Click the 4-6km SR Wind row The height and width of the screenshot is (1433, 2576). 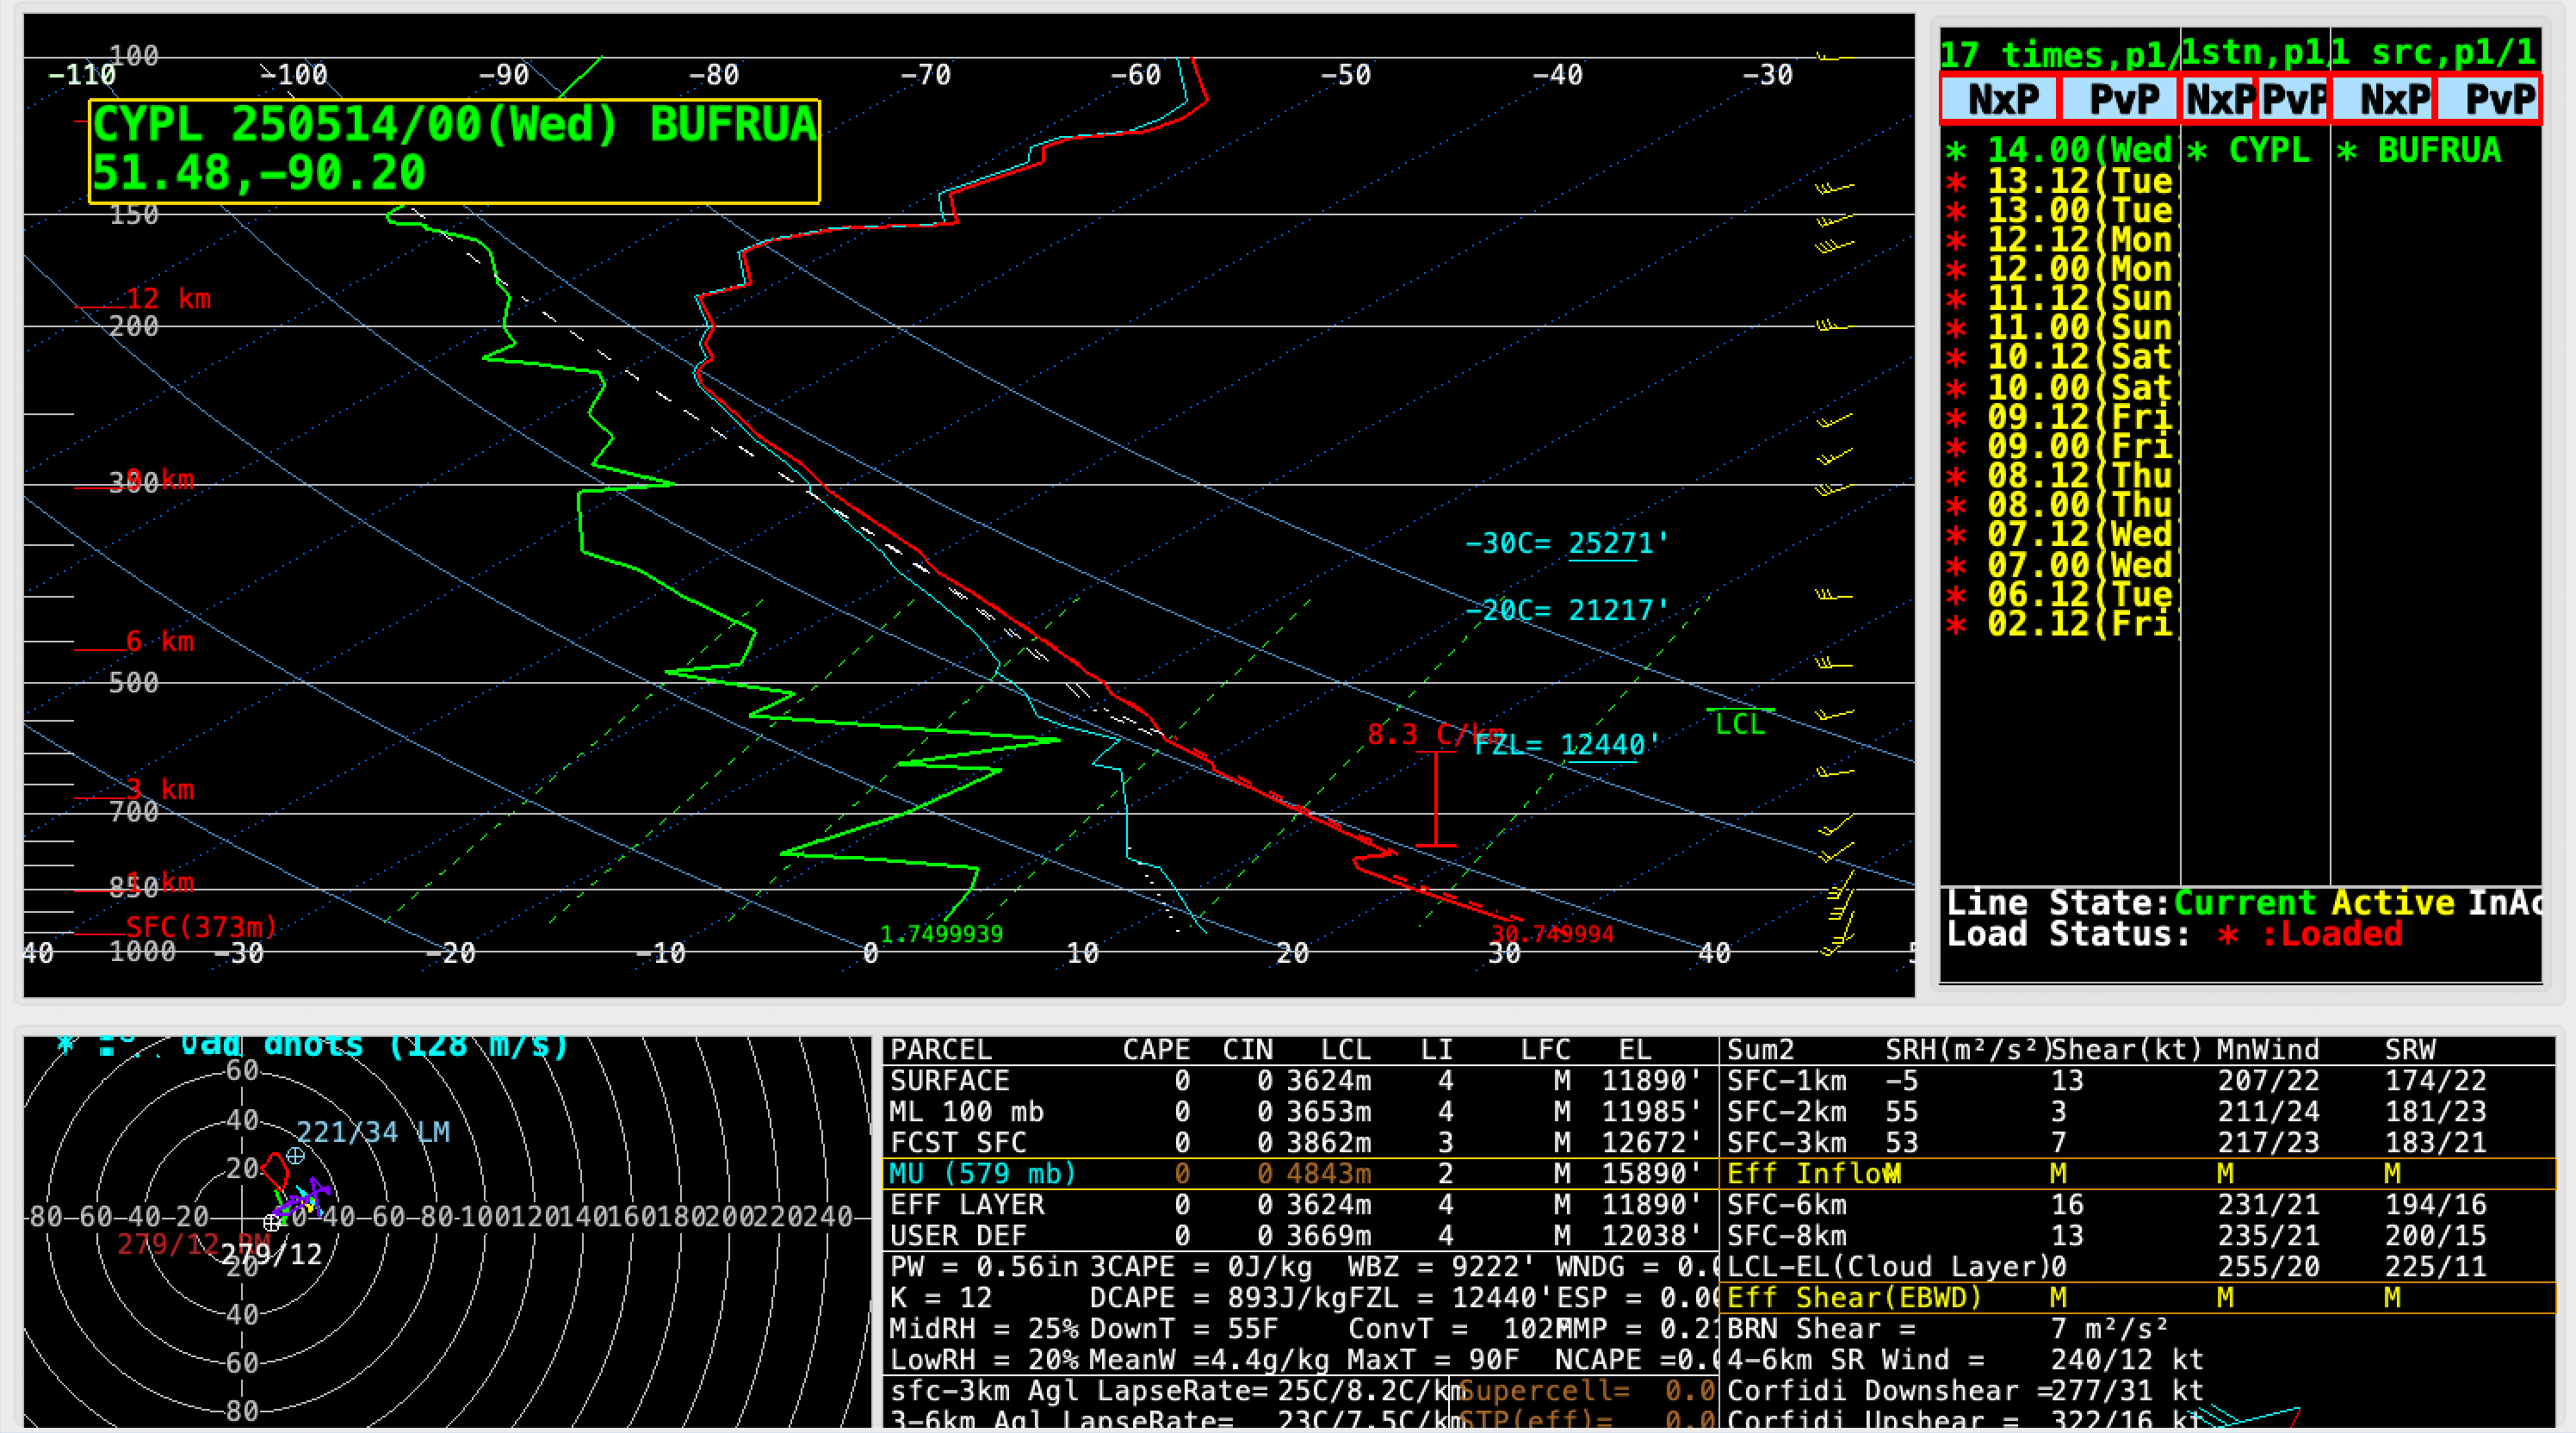(1966, 1360)
